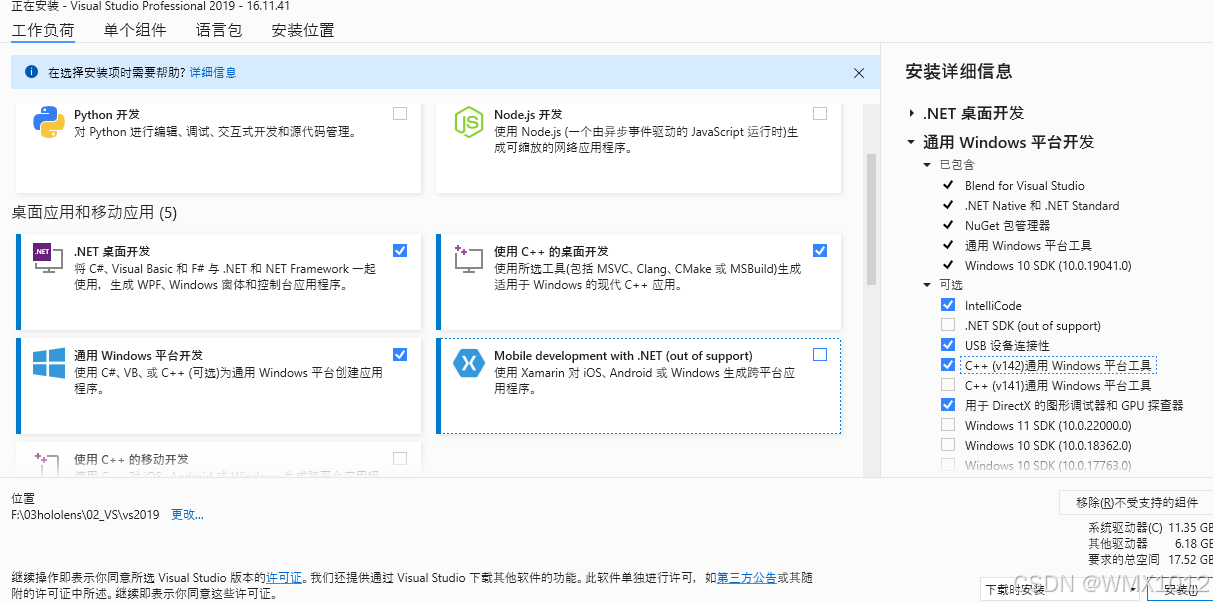Expand .NET 桌面开发 details section
The image size is (1213, 603).
tap(912, 113)
